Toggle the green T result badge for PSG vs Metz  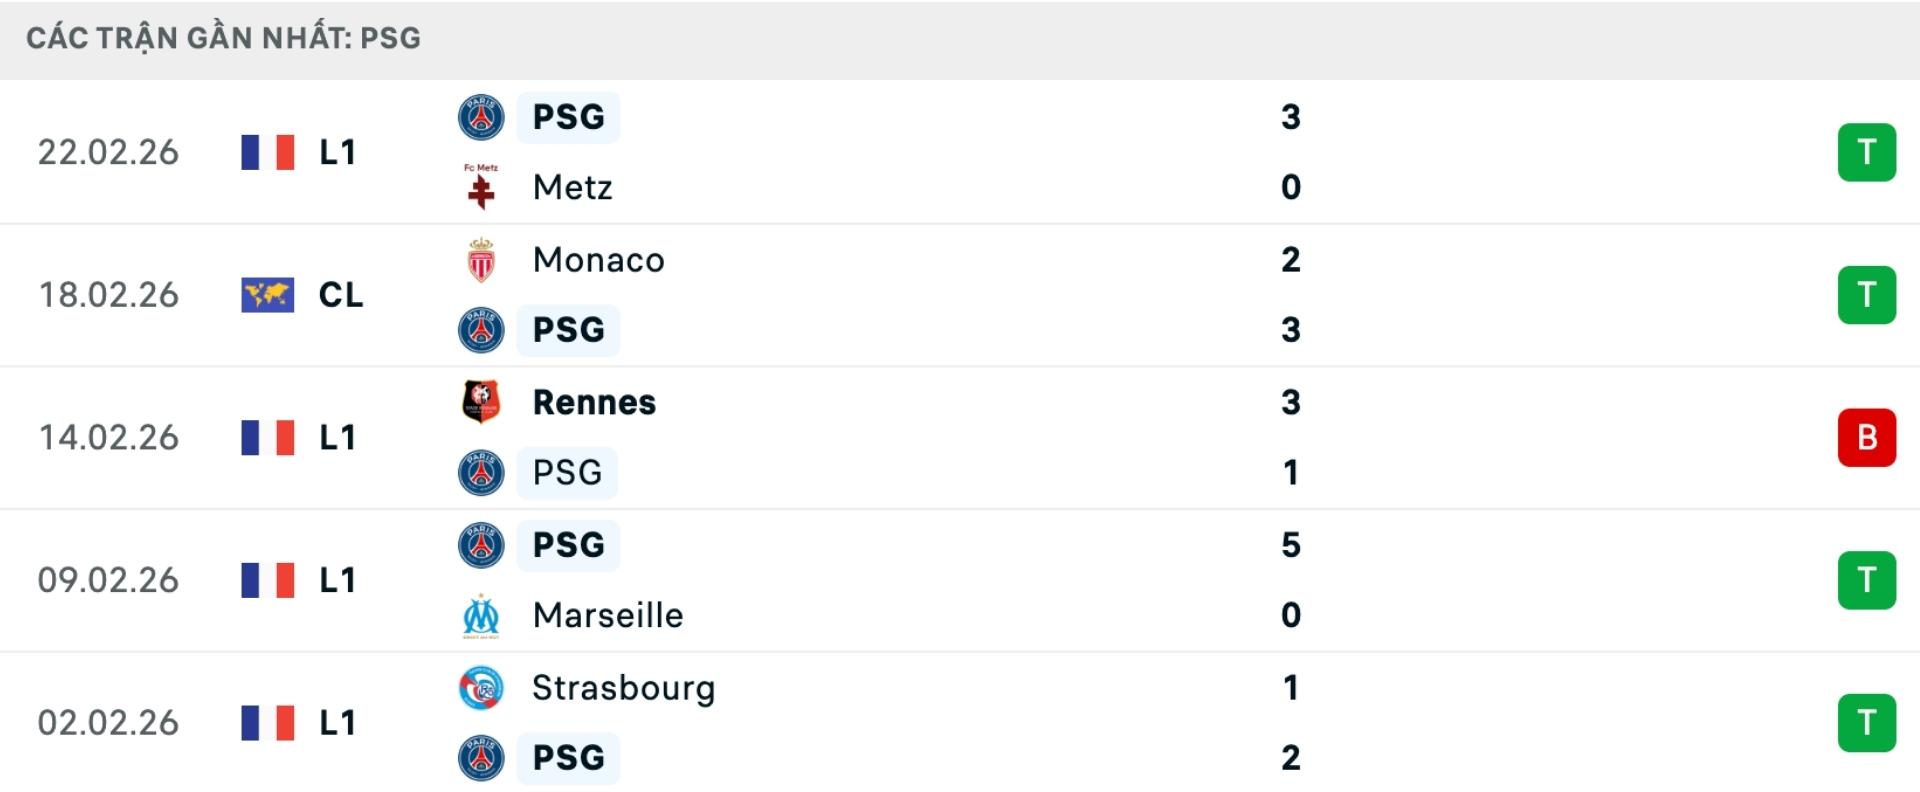tap(1868, 151)
